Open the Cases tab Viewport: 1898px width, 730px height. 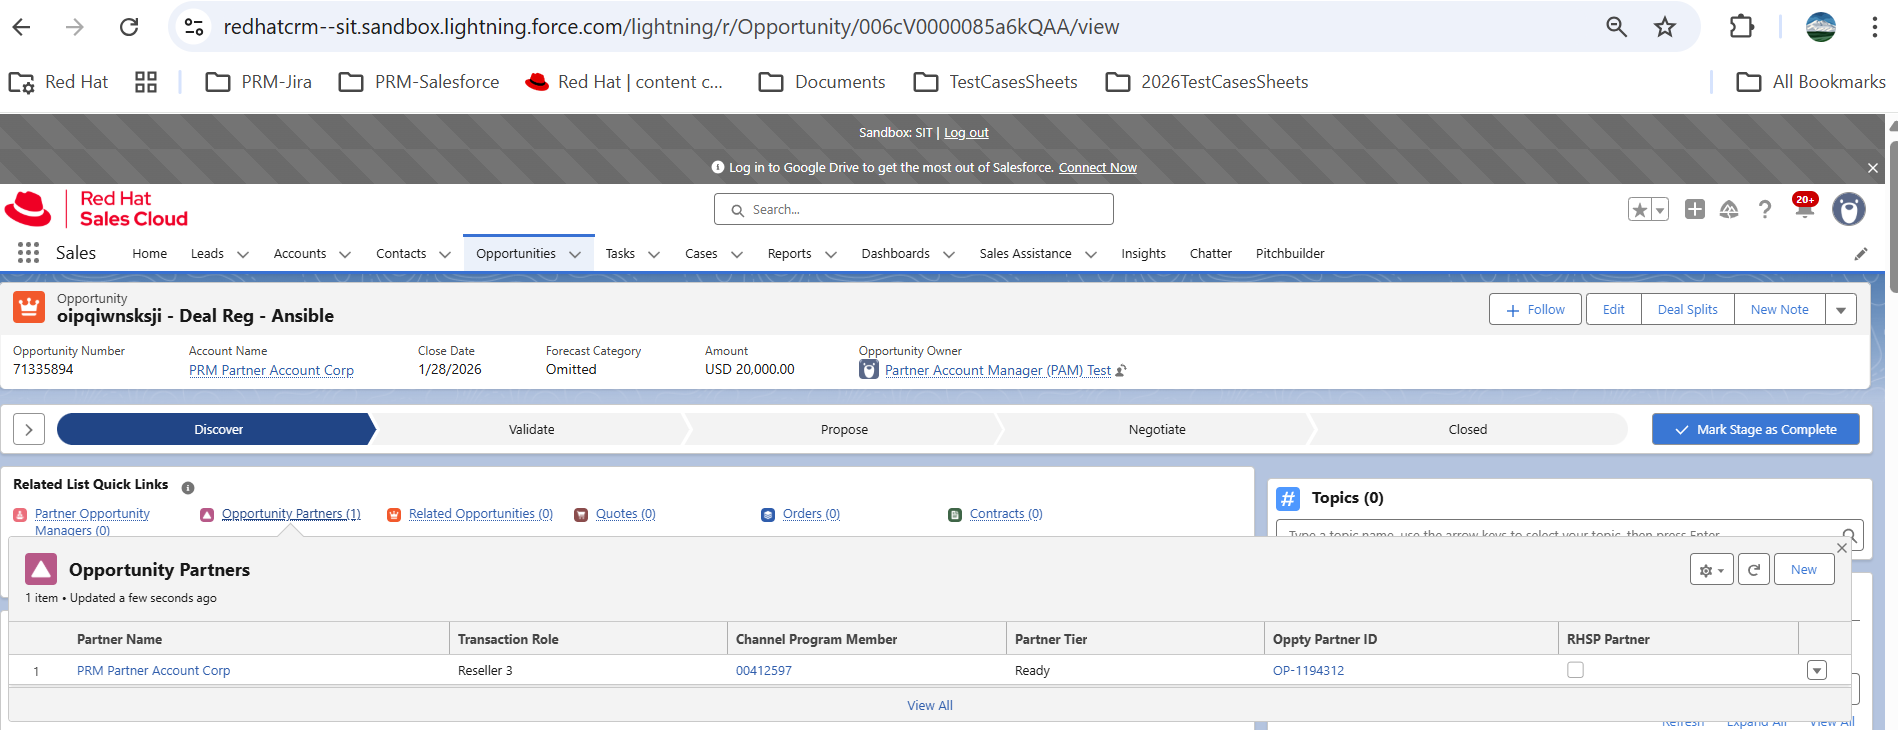click(701, 254)
